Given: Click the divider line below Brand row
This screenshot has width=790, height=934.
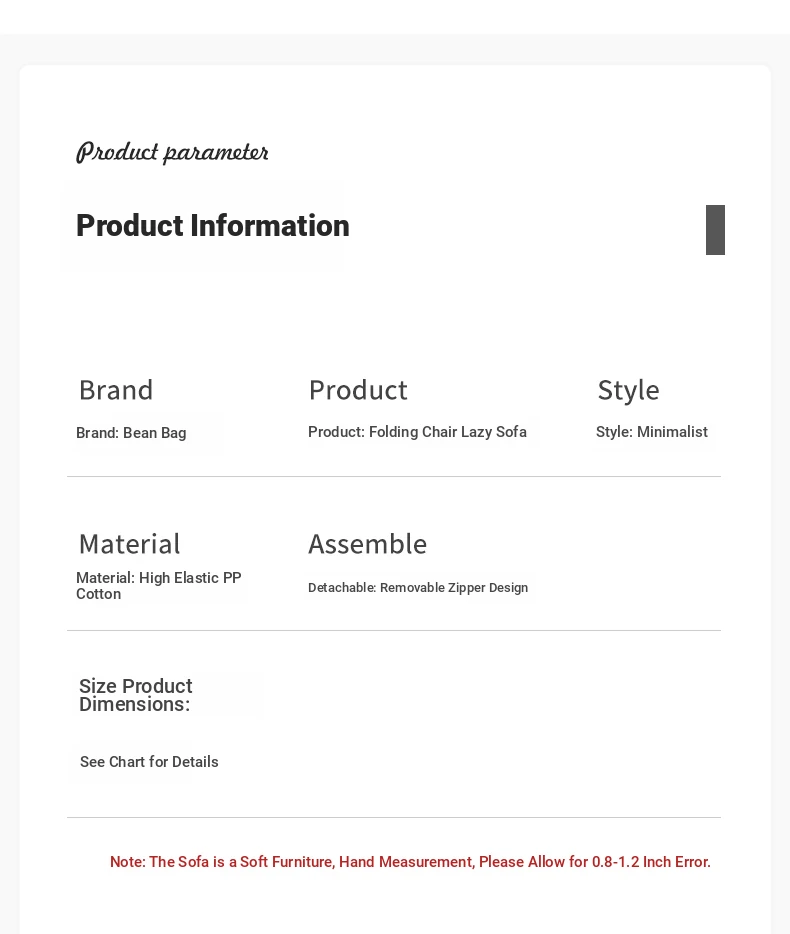Looking at the screenshot, I should click(394, 477).
